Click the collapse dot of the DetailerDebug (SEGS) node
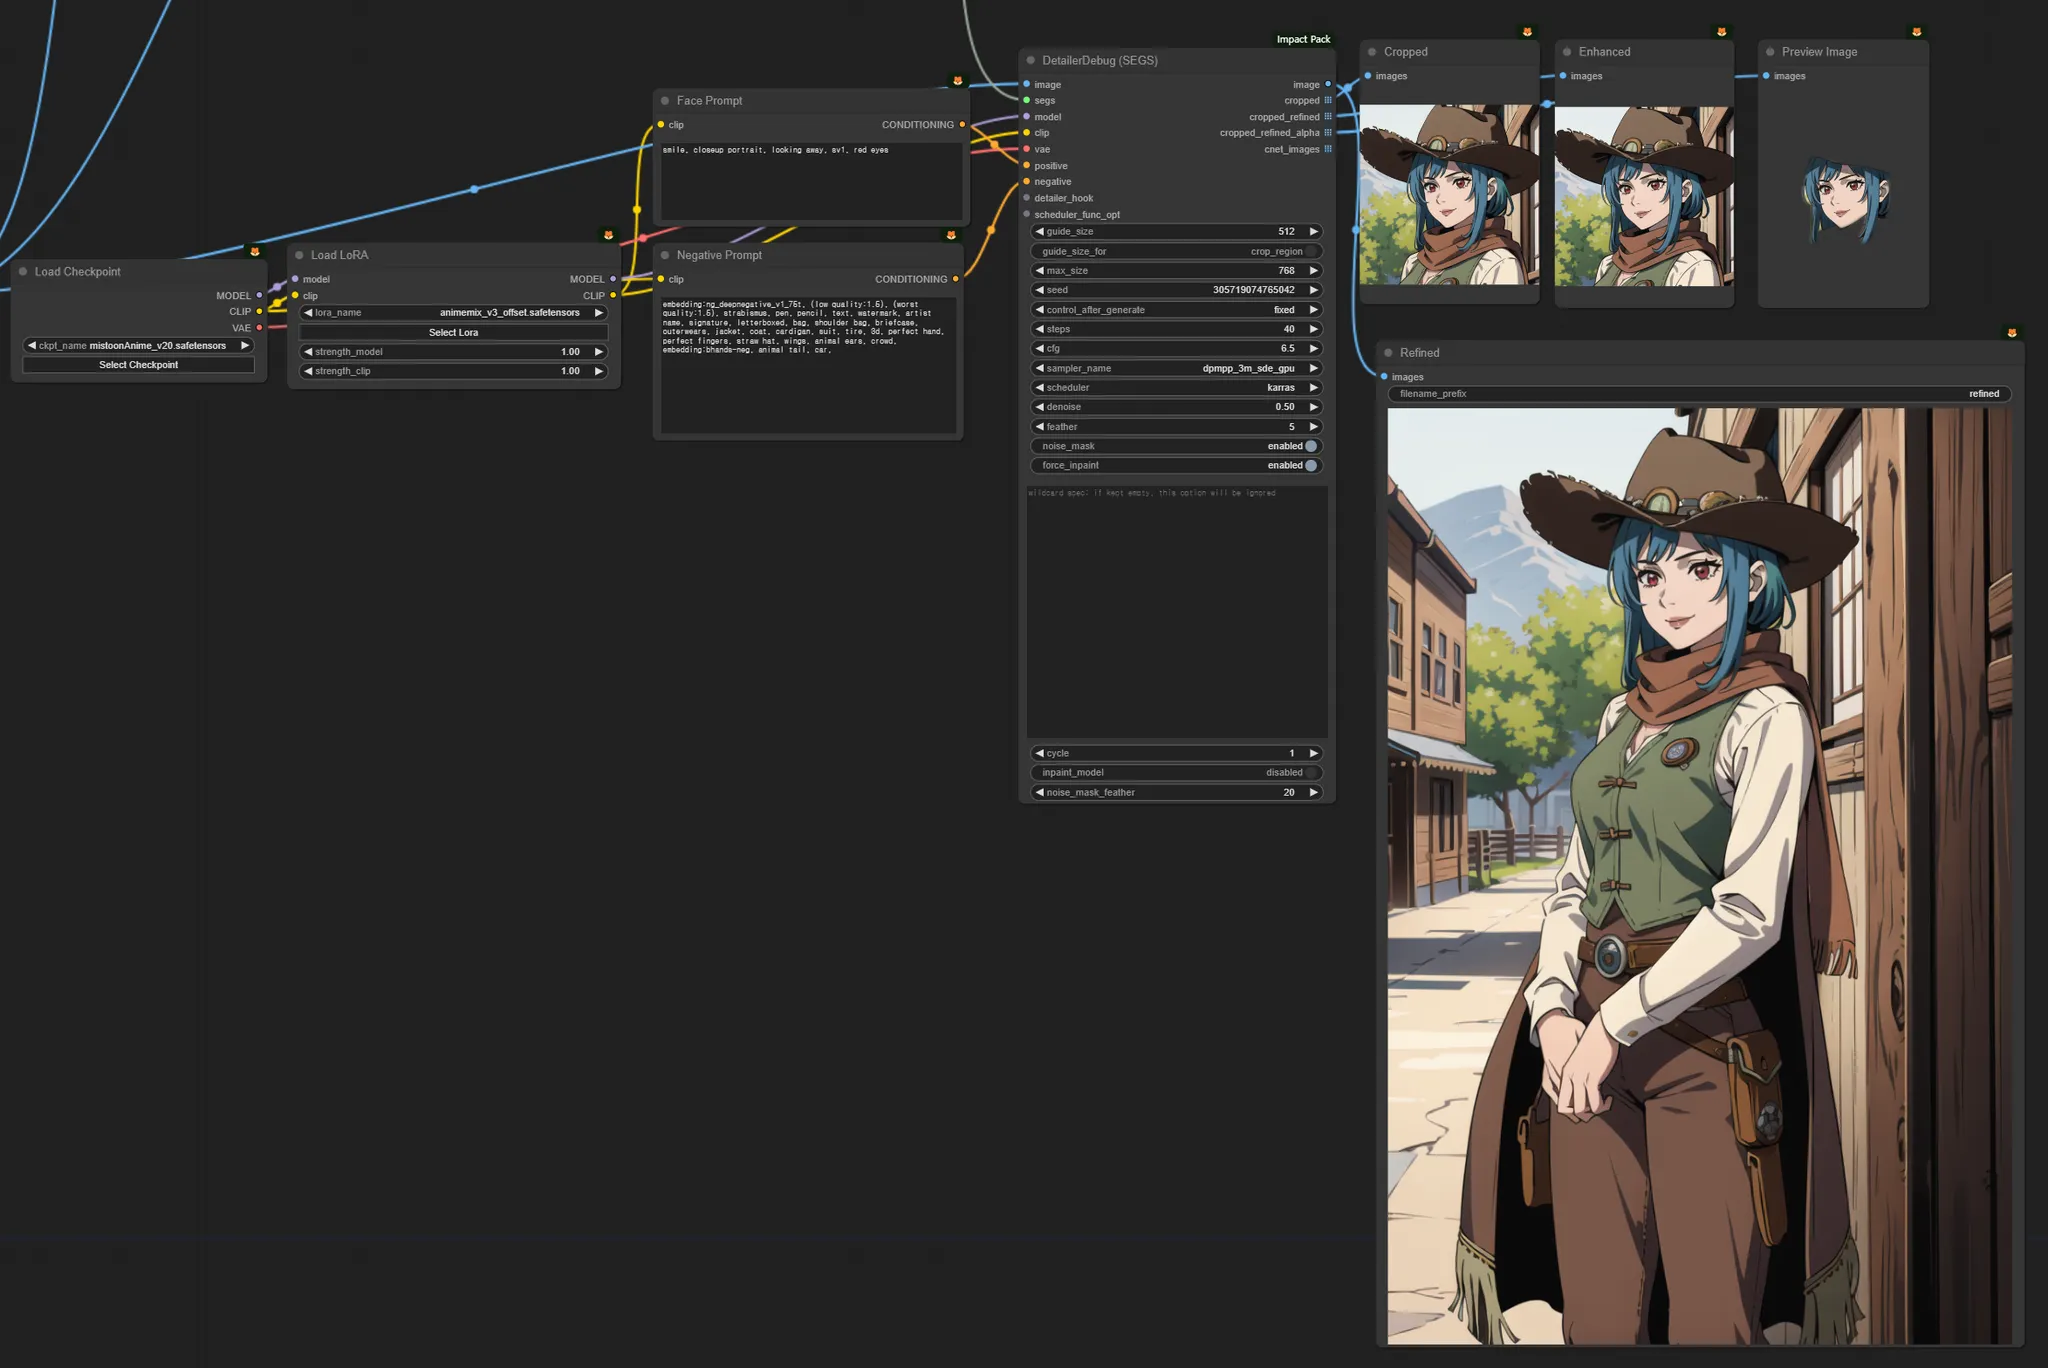The width and height of the screenshot is (2048, 1368). tap(1031, 61)
